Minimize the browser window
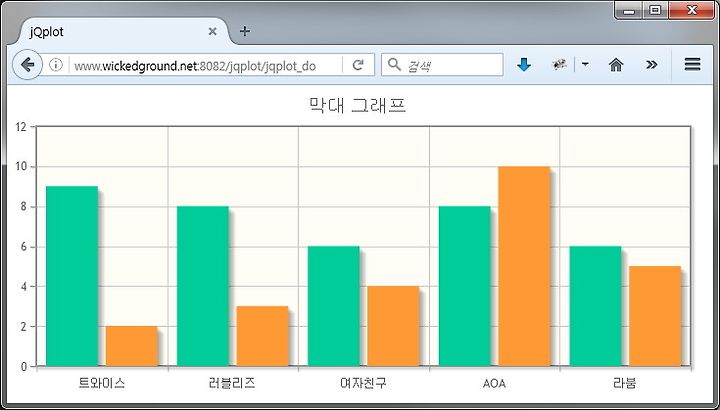 coord(629,11)
